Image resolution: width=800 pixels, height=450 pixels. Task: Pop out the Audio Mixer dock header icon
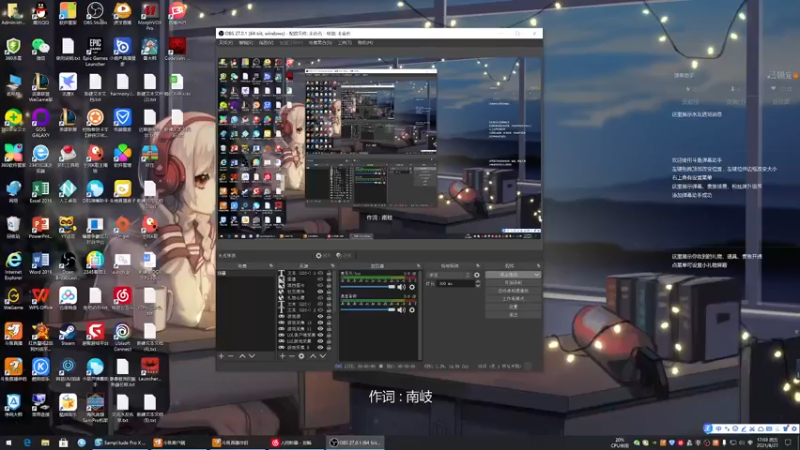(418, 266)
